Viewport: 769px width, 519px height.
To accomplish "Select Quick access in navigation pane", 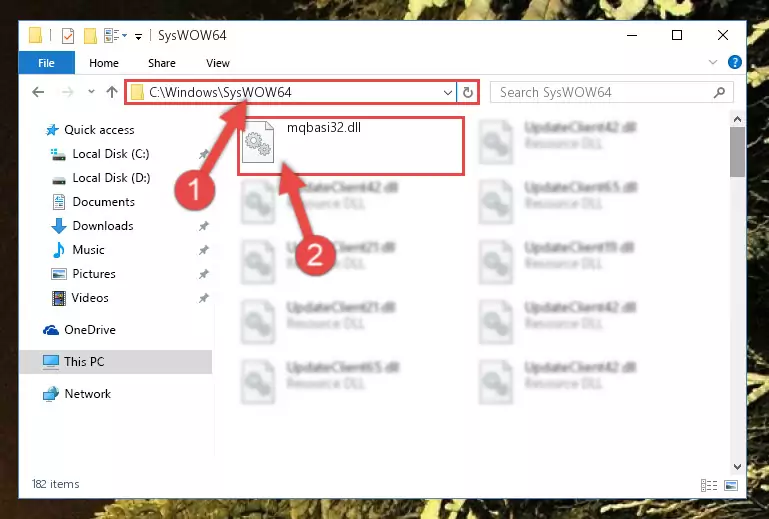I will [99, 130].
